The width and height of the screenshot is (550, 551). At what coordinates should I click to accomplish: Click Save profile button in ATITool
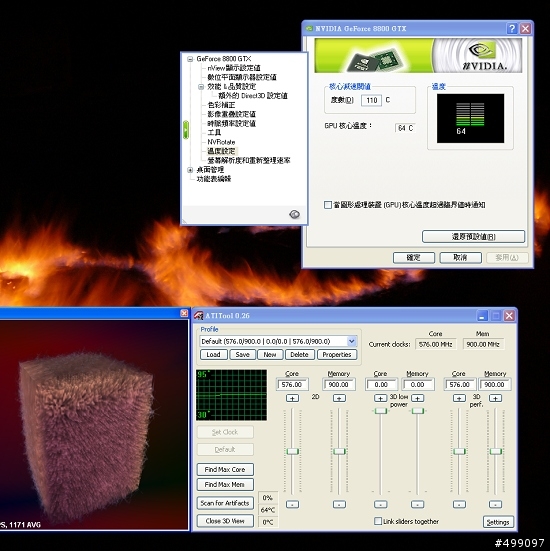(x=242, y=355)
